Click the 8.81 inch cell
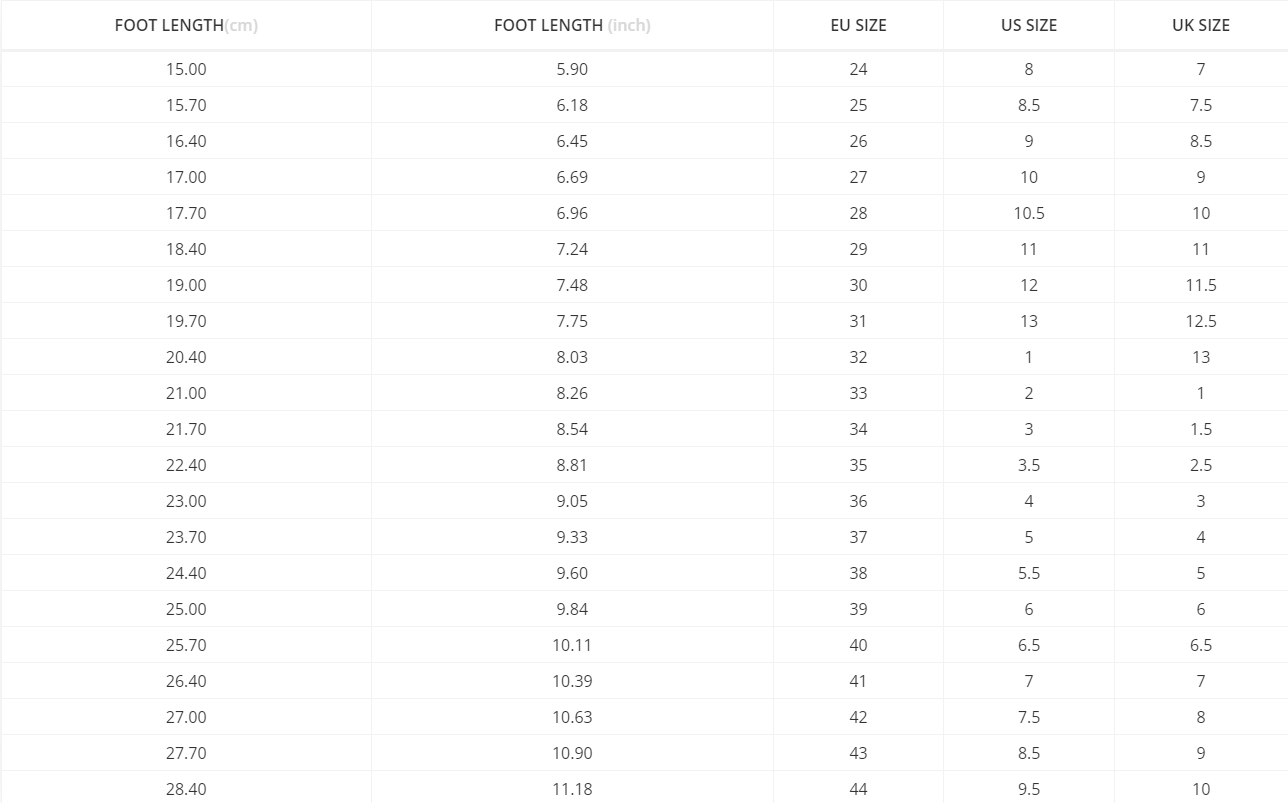 572,465
